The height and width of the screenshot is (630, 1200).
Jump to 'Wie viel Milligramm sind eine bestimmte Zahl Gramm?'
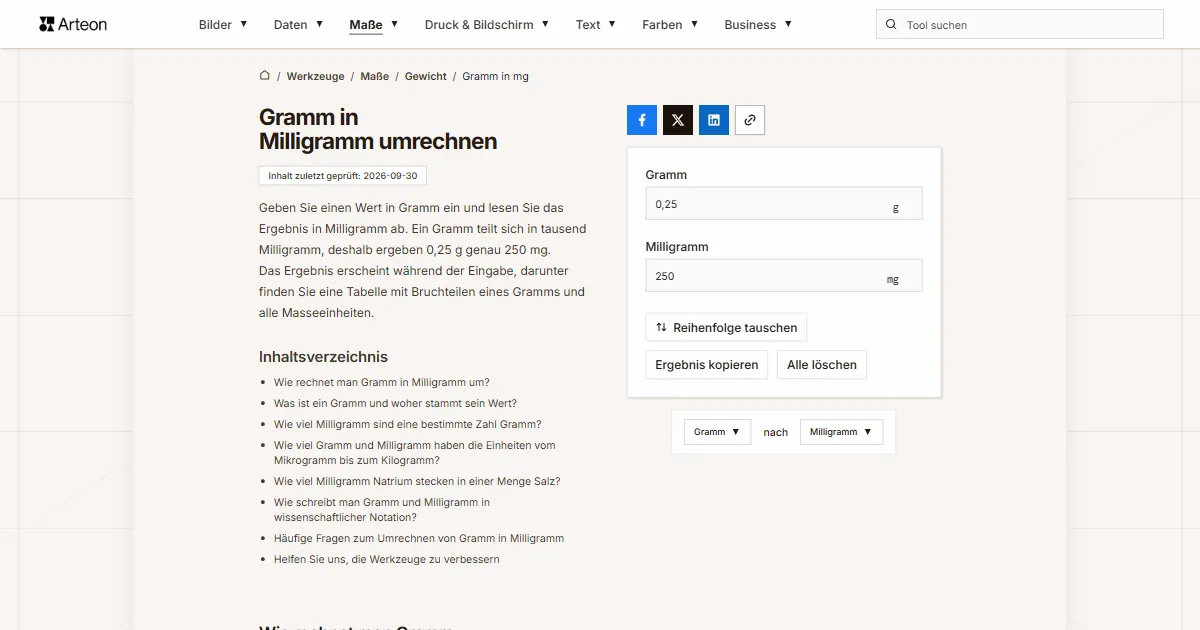tap(408, 424)
